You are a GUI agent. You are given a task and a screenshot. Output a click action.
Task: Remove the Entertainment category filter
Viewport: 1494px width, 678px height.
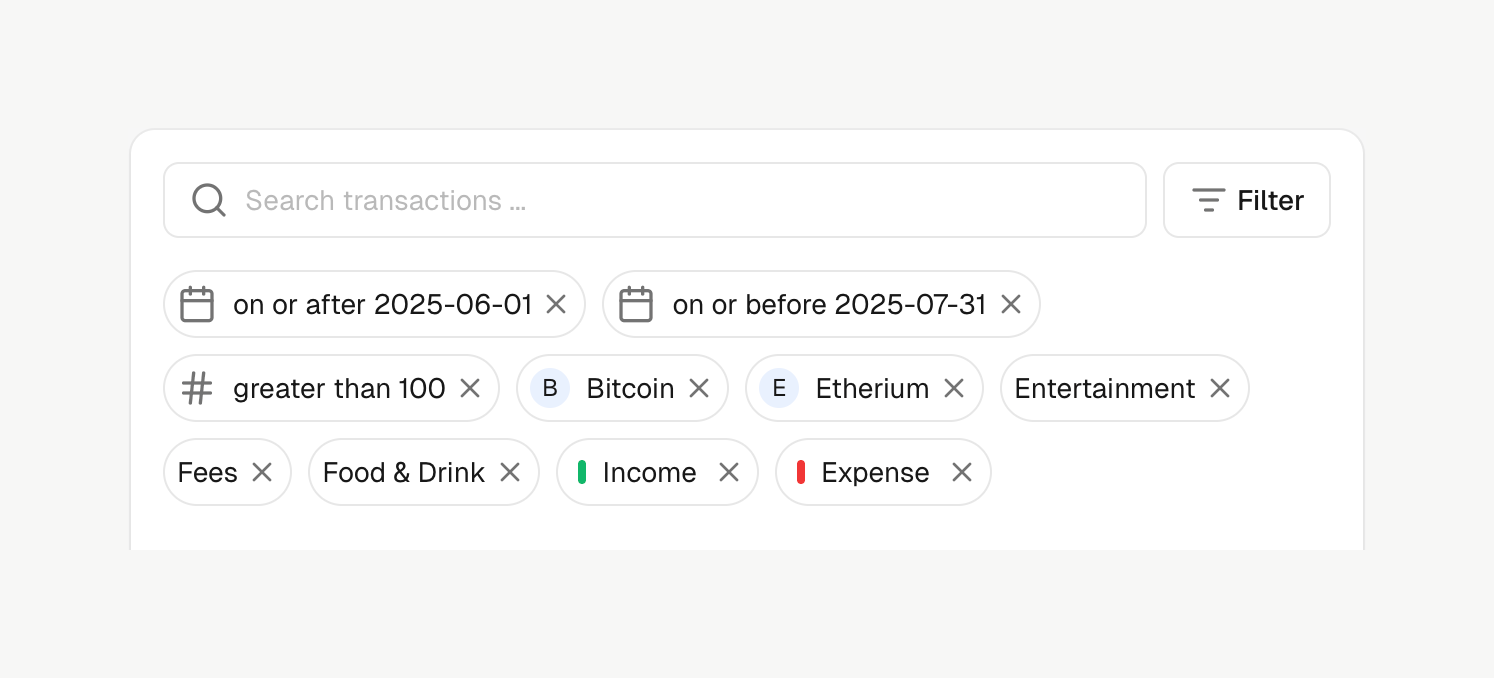click(x=1220, y=388)
